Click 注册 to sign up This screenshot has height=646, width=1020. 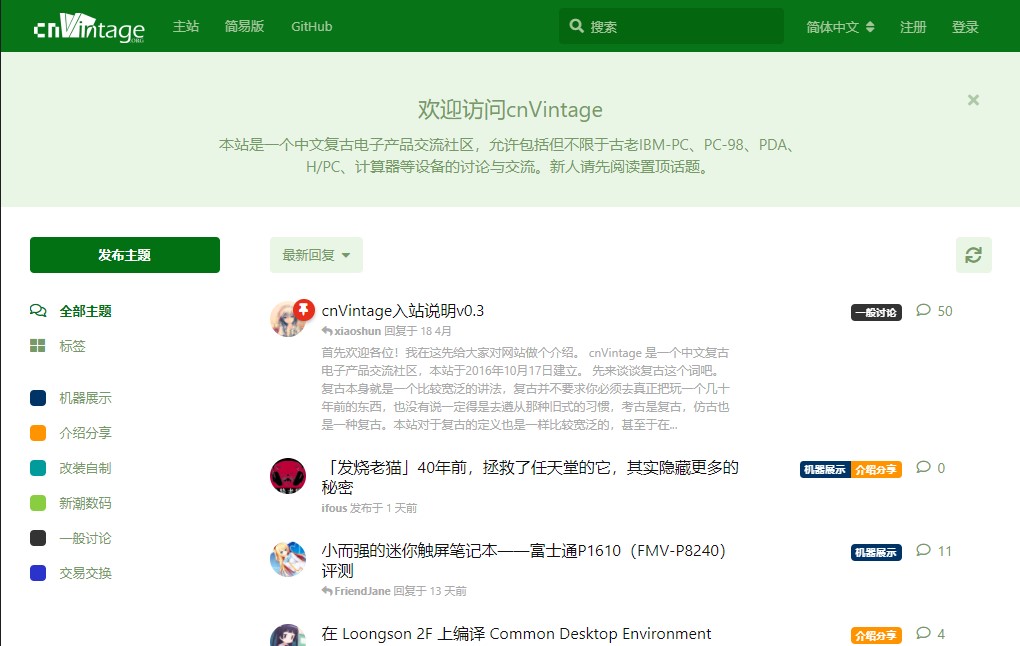pos(913,27)
